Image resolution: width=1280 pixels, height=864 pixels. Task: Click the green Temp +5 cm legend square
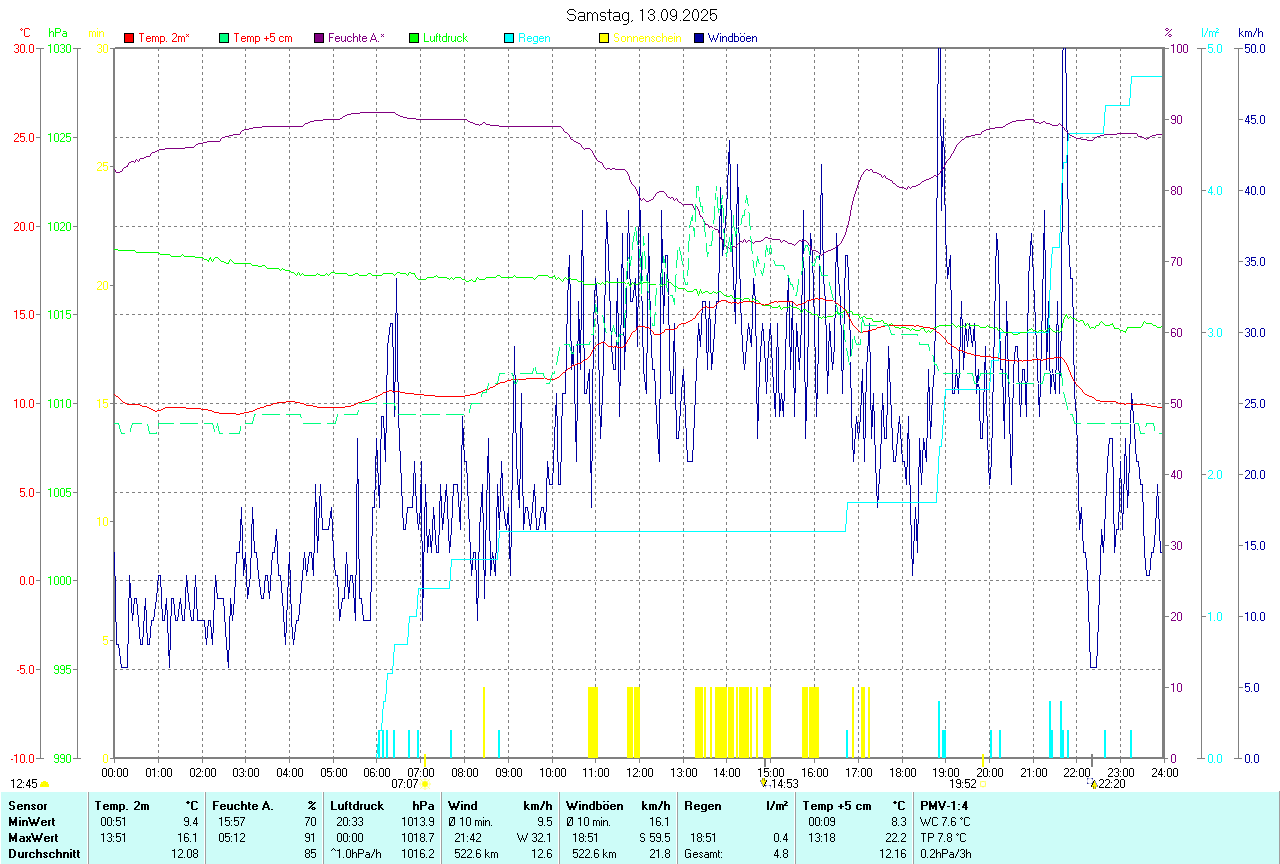(224, 38)
